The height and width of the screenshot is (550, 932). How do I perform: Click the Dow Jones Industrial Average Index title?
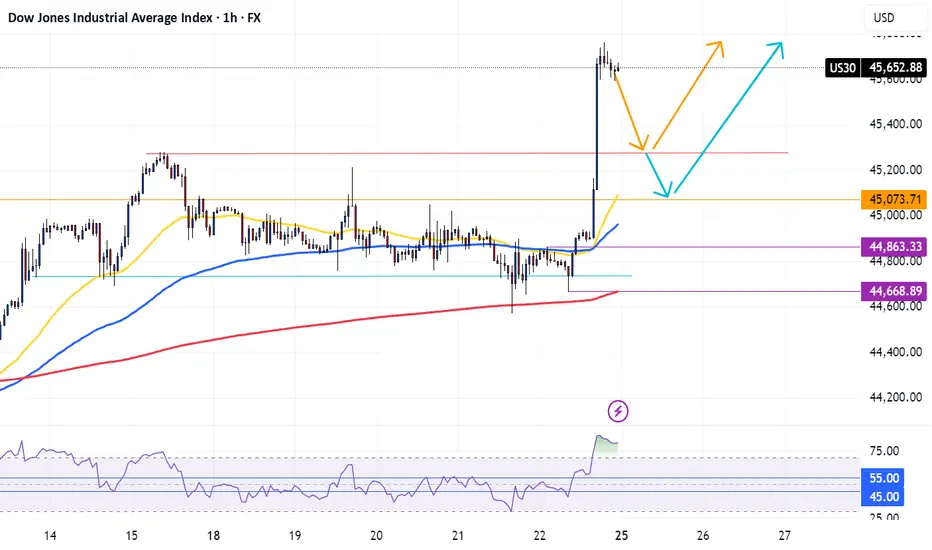110,18
